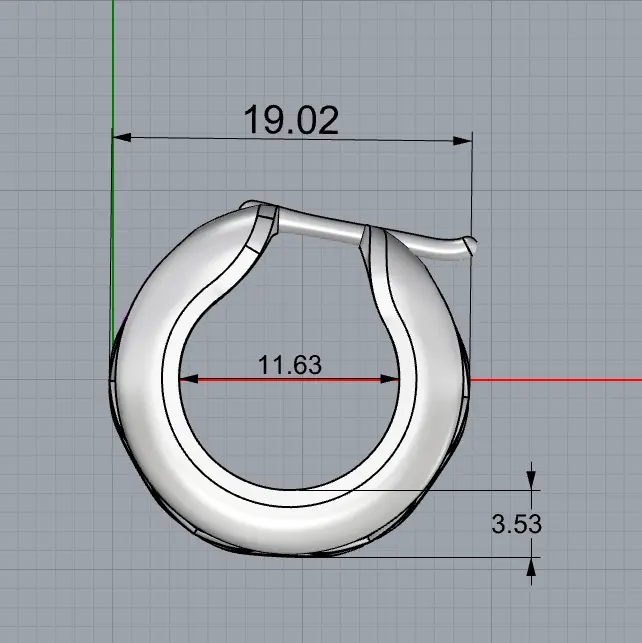
Task: Click the 11.63 inner diameter dimension text
Action: tap(290, 365)
